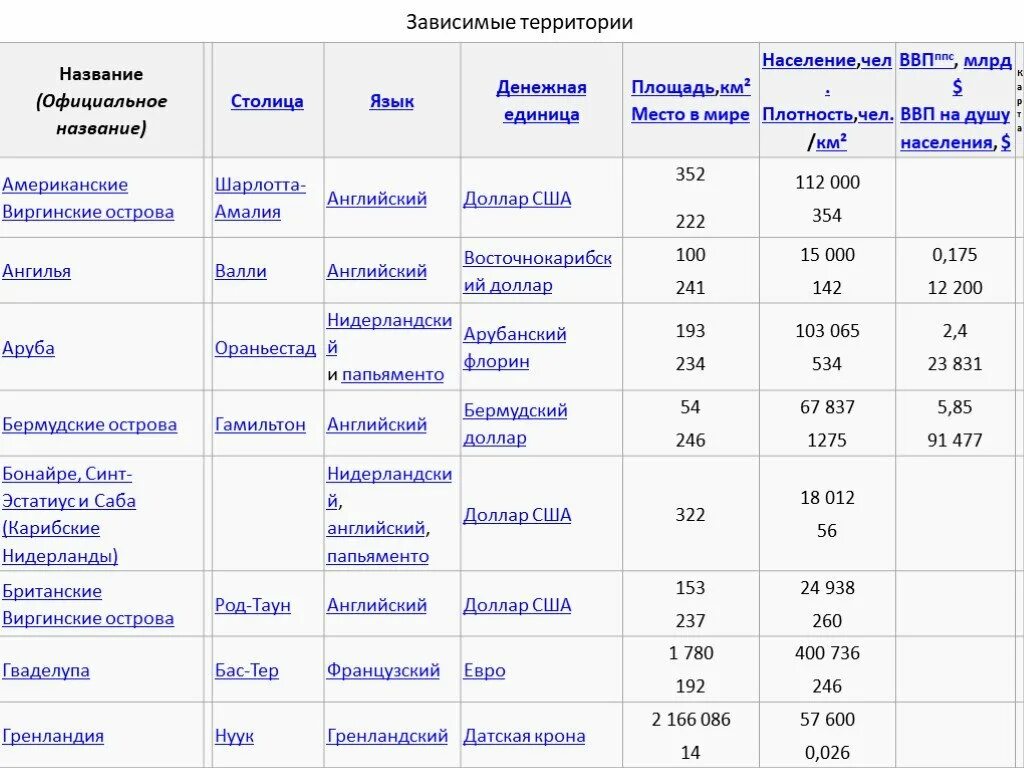The image size is (1024, 768).
Task: Open the Столица column header link
Action: click(x=266, y=101)
